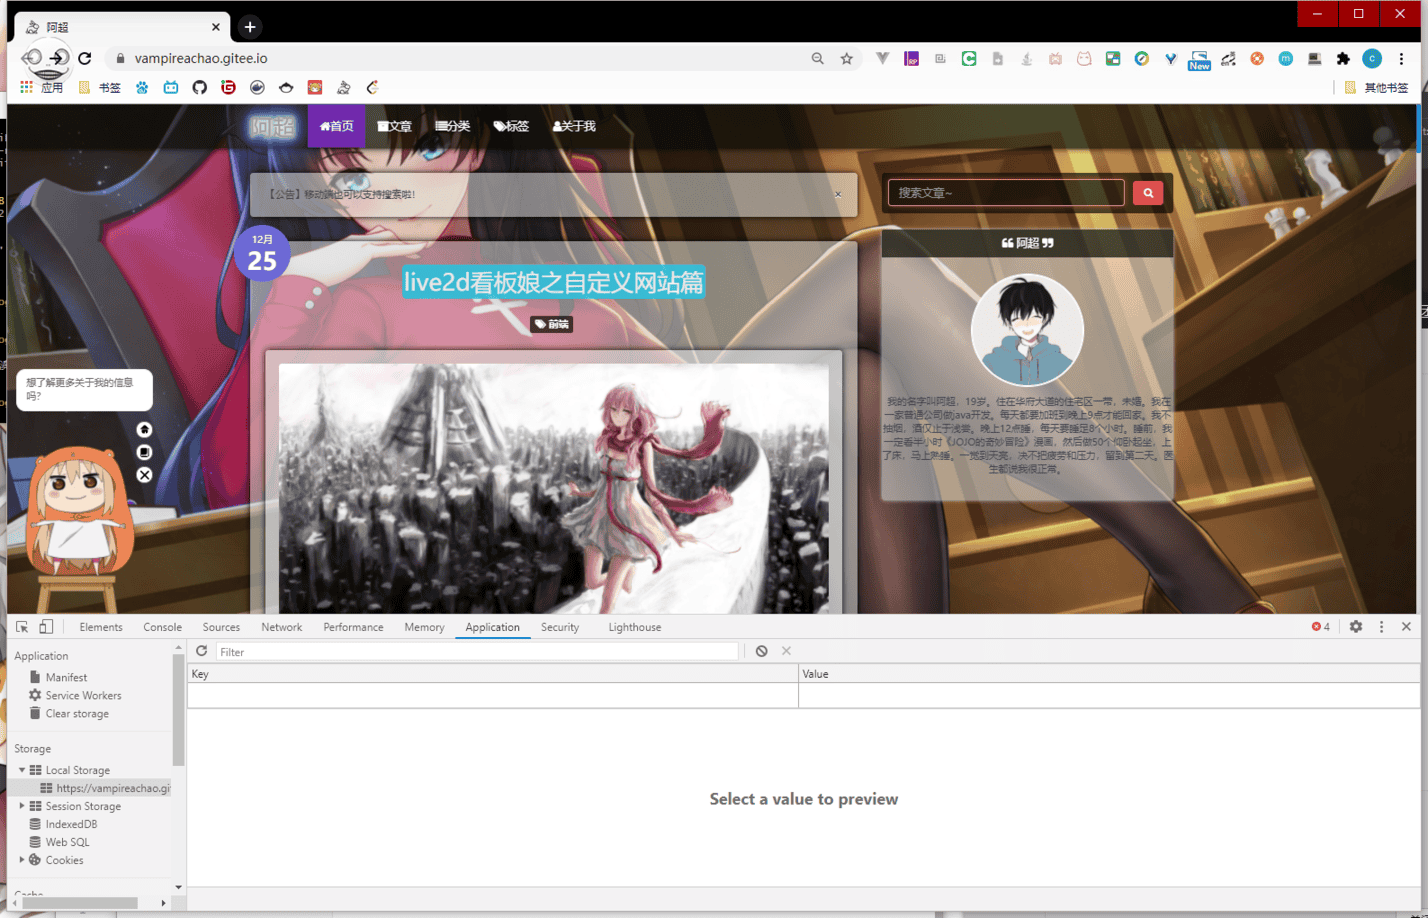Expand the Cookies tree node

pos(22,860)
